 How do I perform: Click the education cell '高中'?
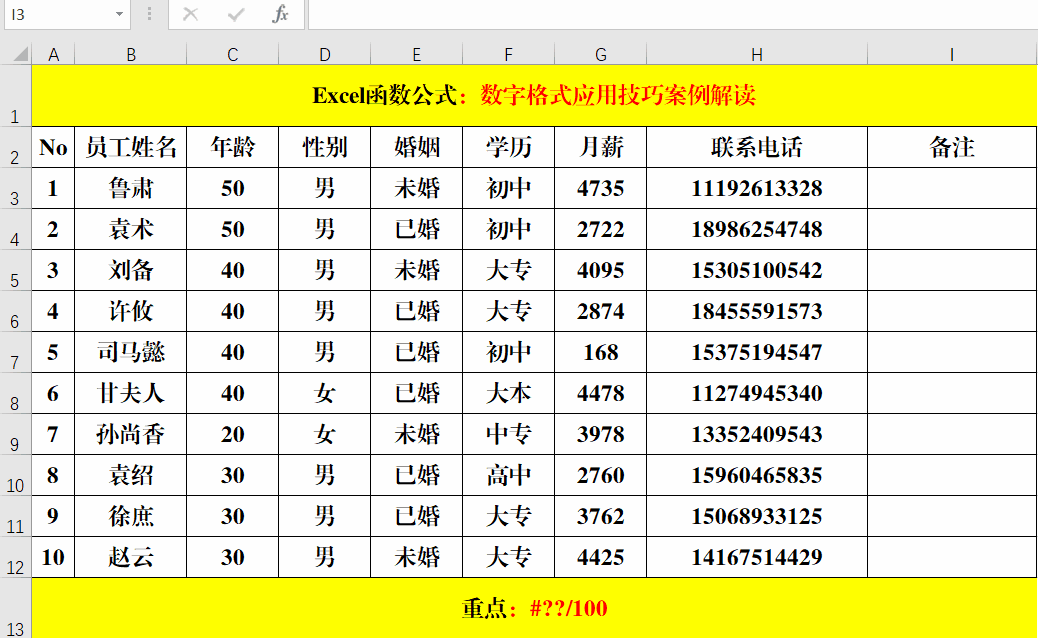tap(508, 476)
